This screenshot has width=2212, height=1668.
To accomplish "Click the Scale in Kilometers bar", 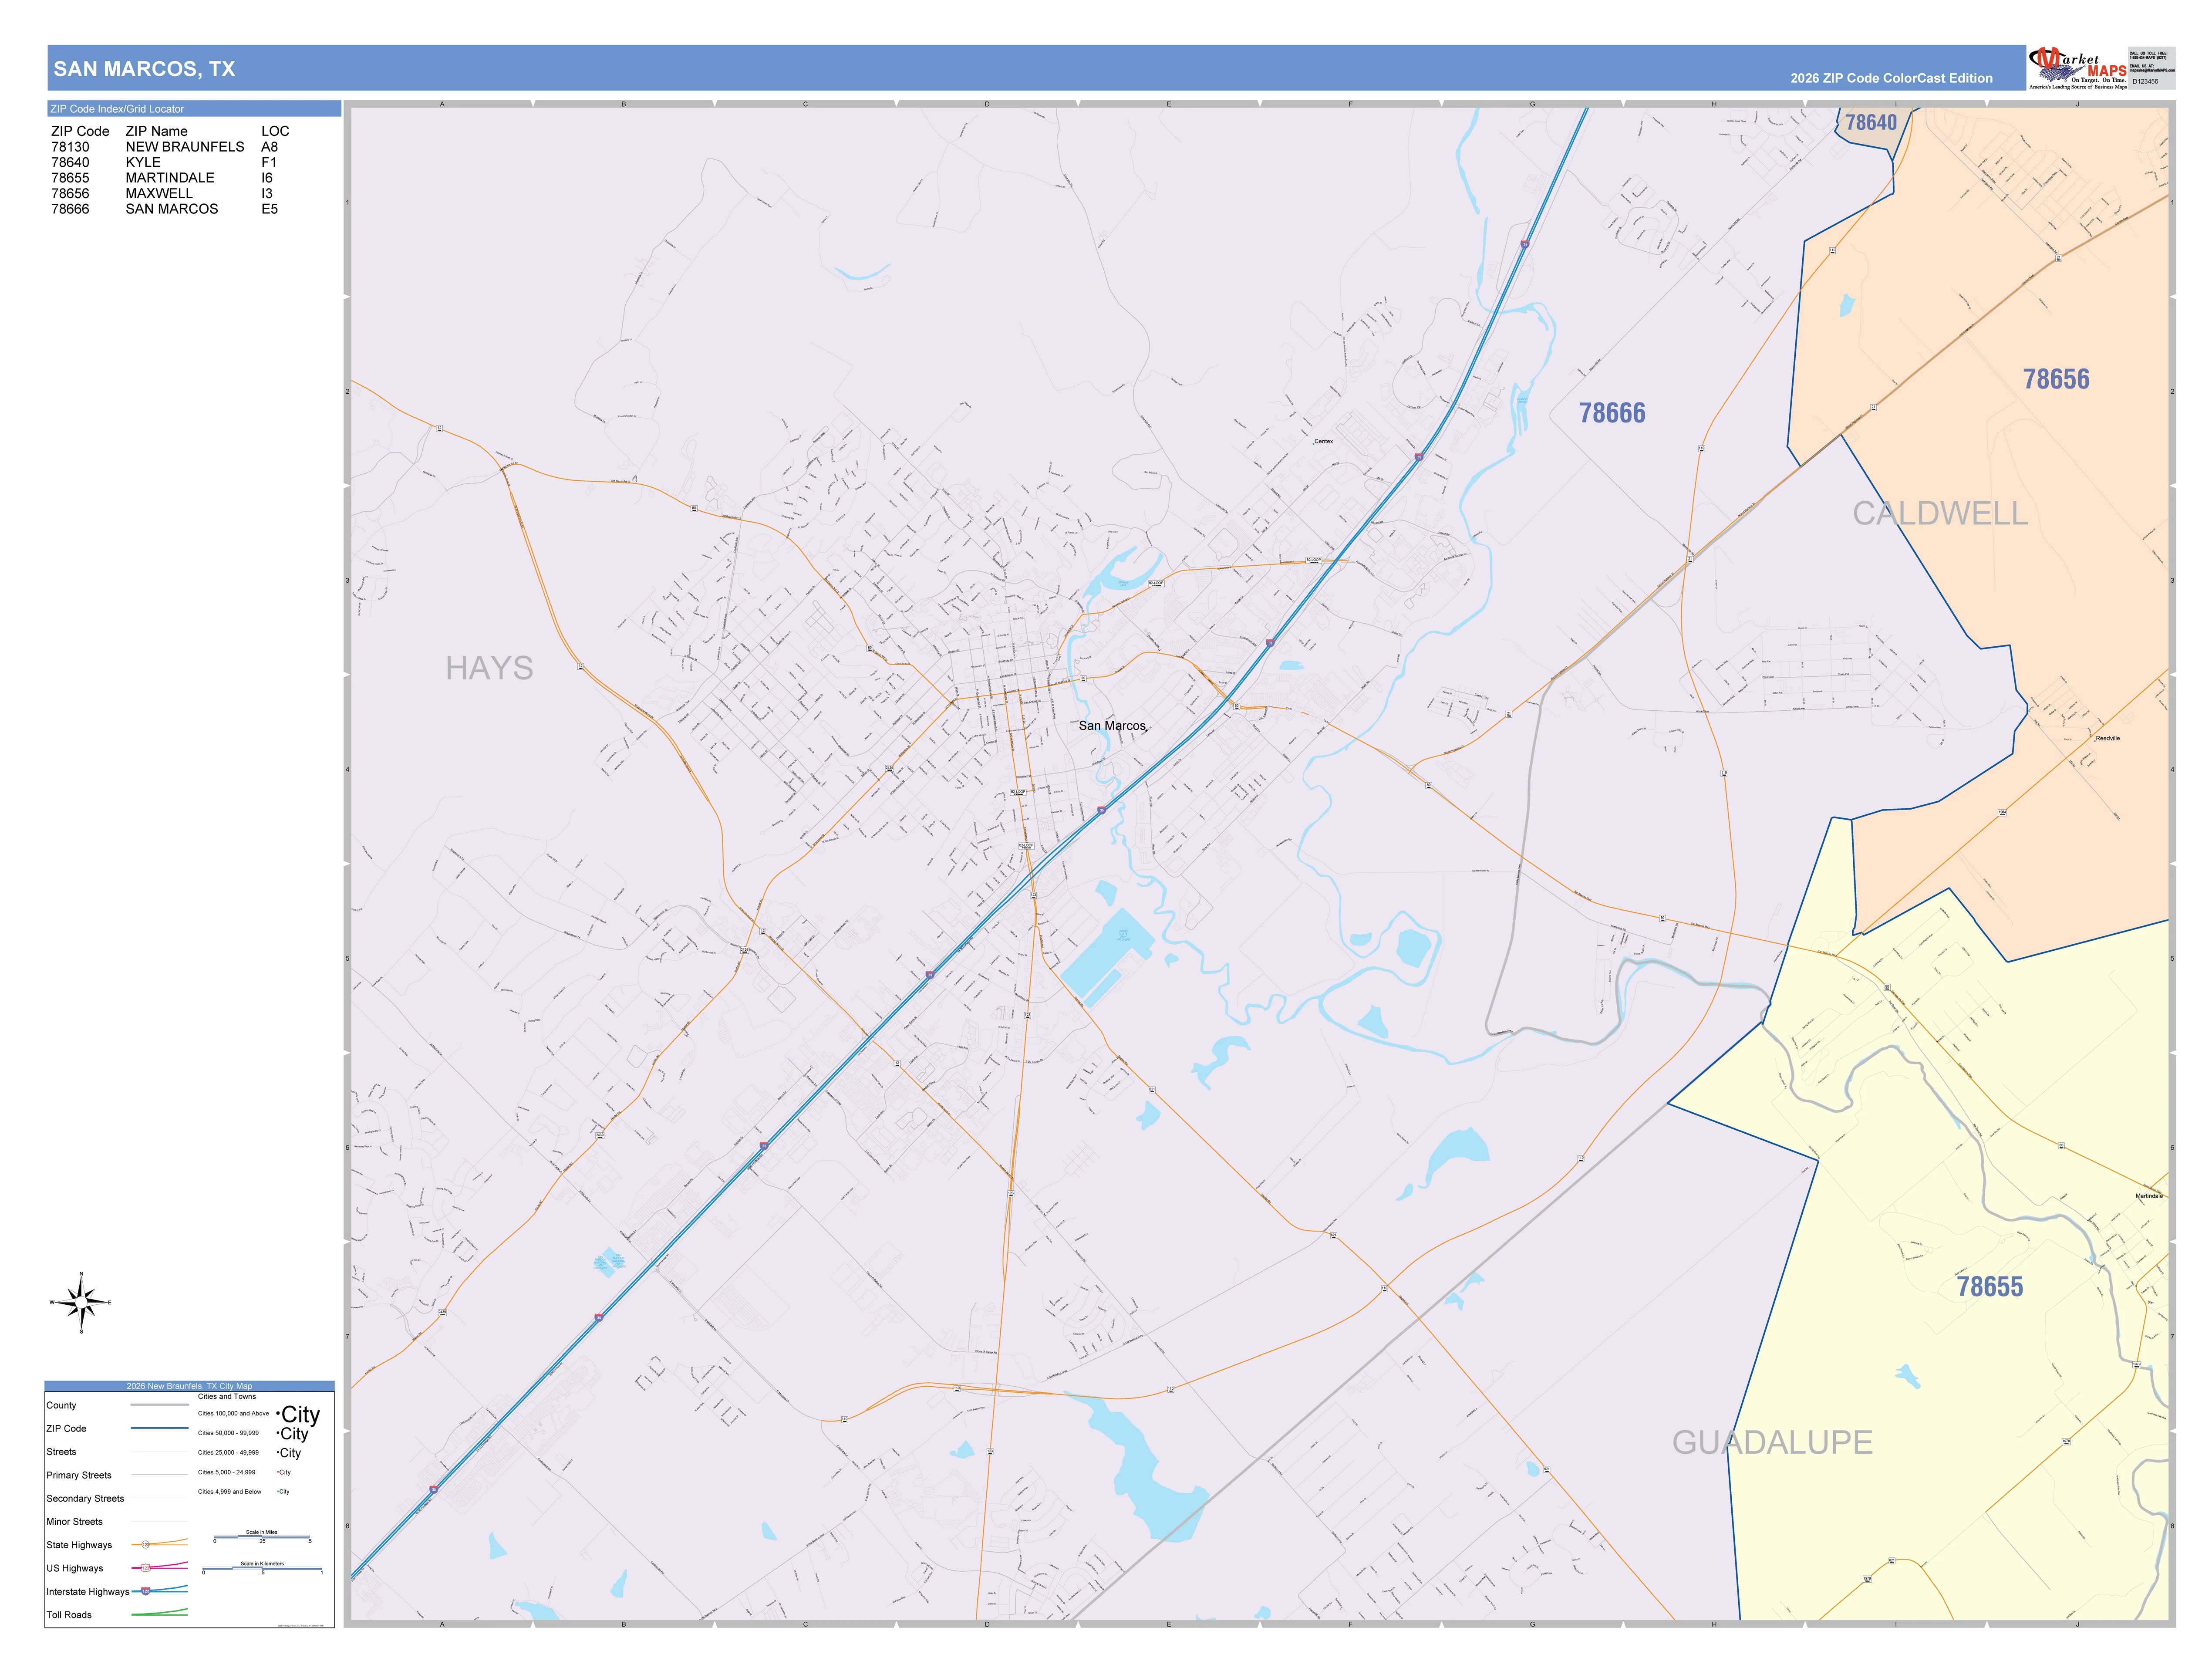I will pos(262,1568).
